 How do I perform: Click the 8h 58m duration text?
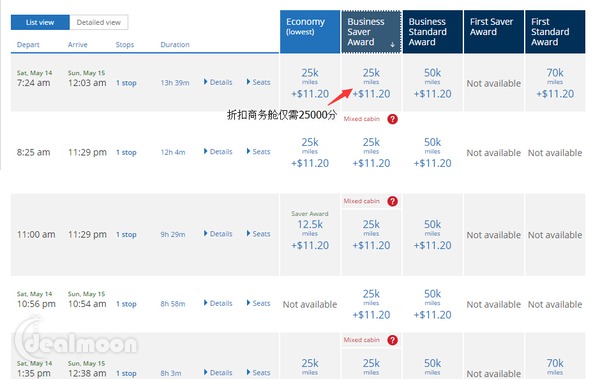173,304
